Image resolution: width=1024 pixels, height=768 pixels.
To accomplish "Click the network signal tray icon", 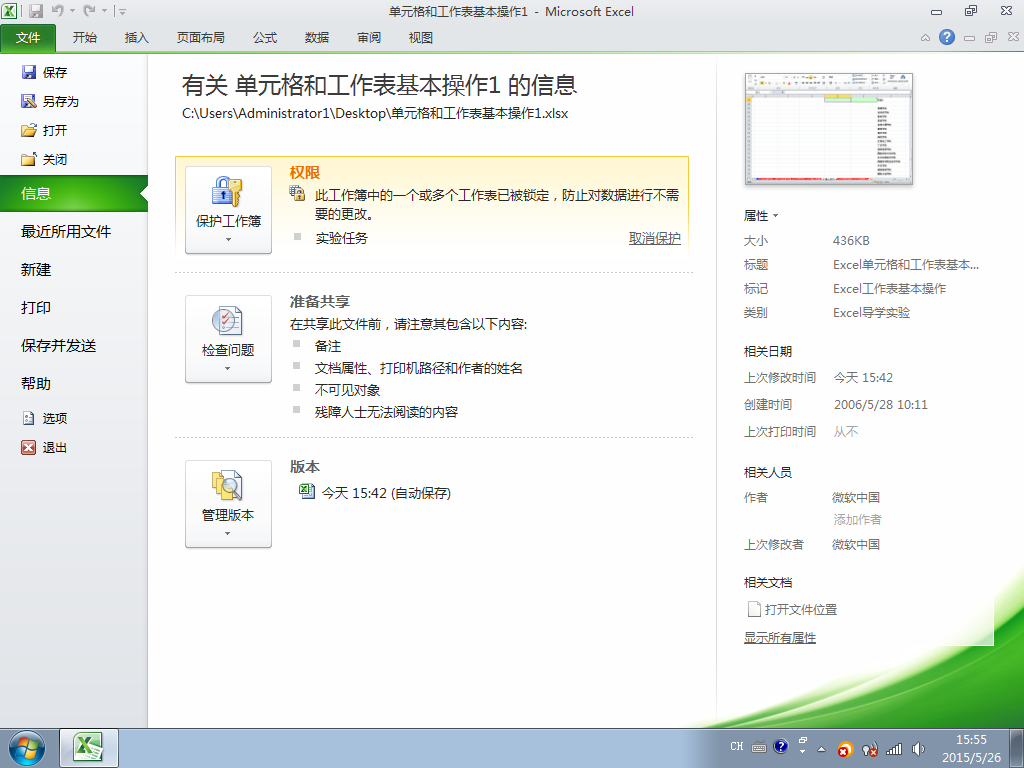I will tap(894, 748).
